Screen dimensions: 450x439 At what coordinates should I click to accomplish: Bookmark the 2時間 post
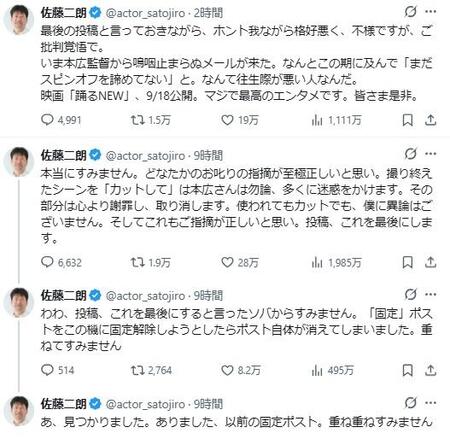(x=407, y=120)
